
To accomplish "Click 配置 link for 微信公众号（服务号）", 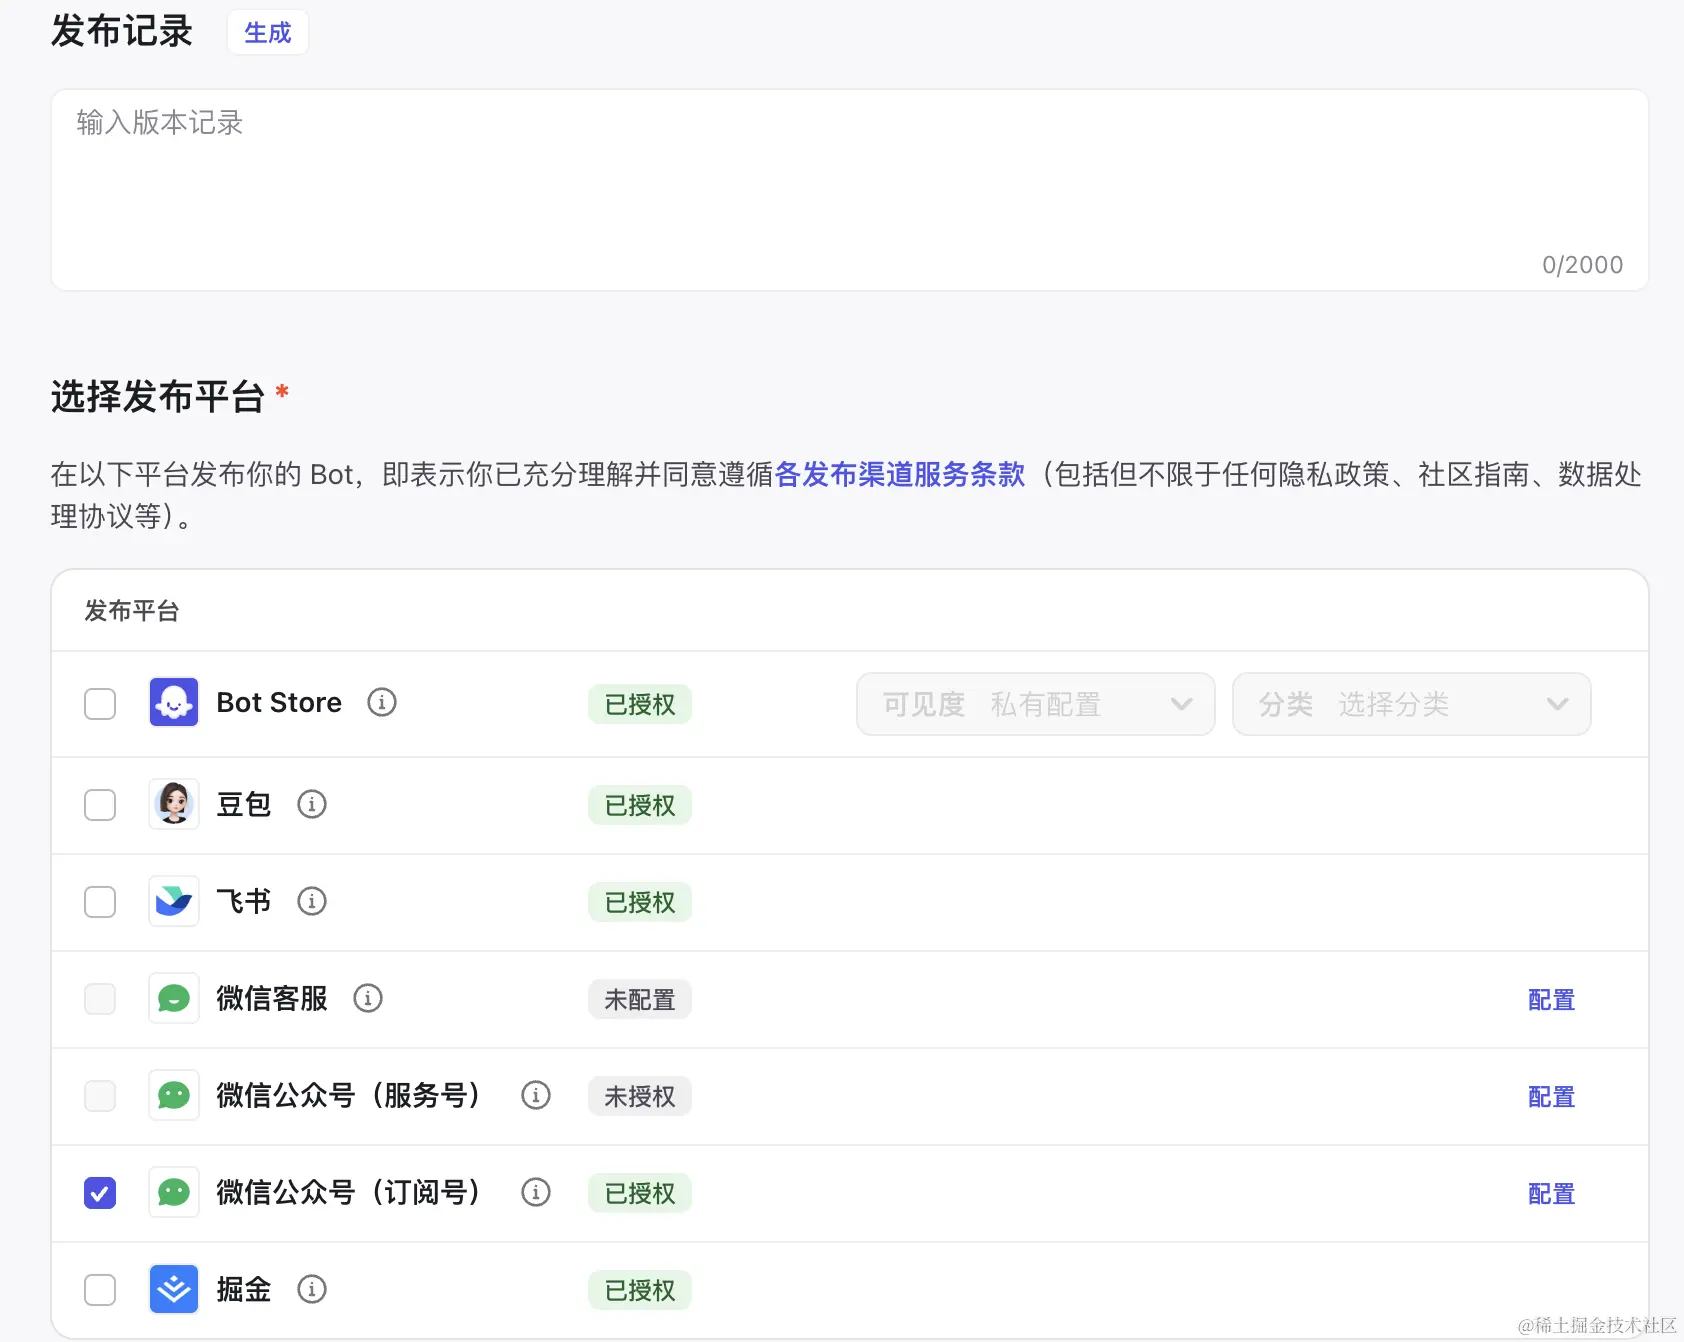I will click(1551, 1097).
